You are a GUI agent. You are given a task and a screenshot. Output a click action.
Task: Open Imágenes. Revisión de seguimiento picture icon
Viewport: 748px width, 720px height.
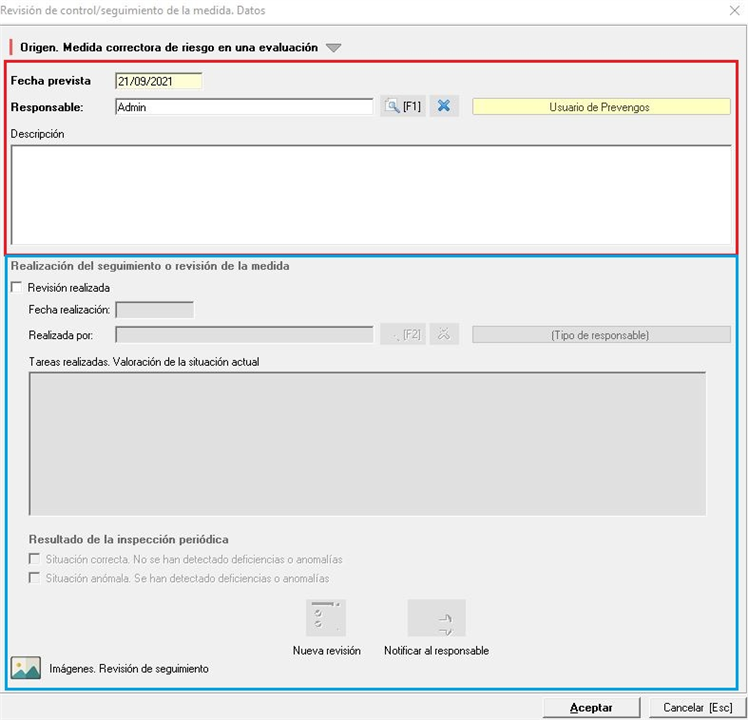point(26,668)
